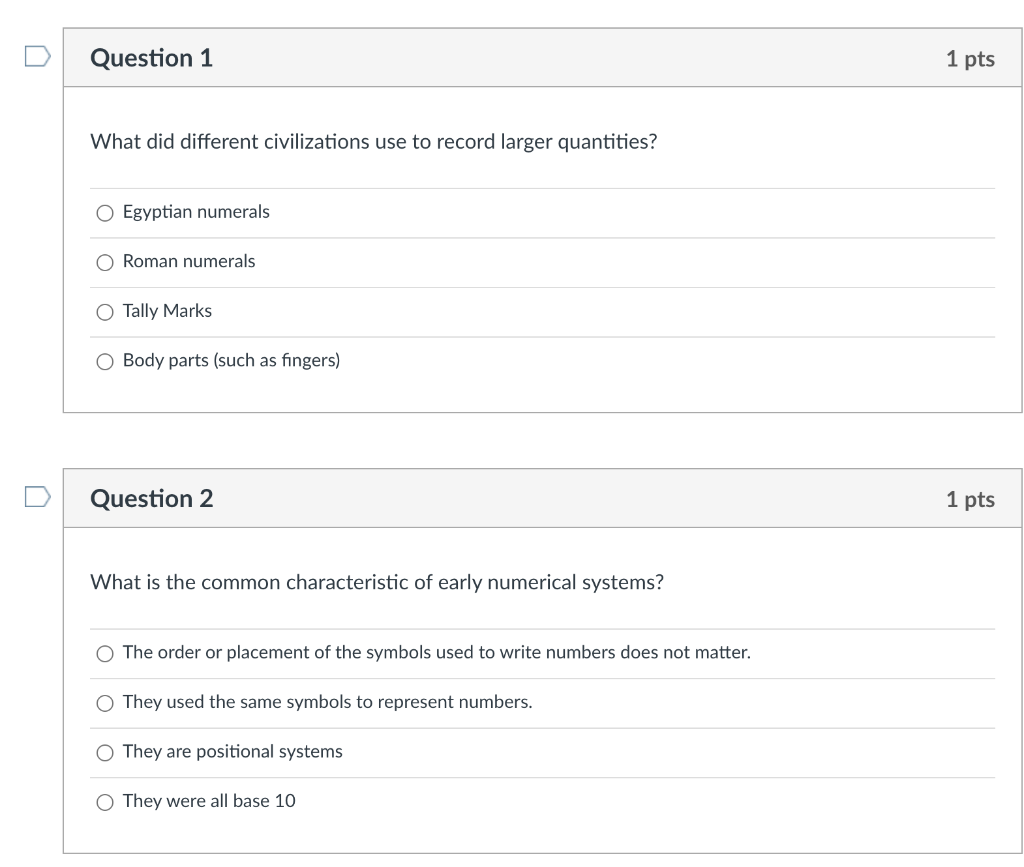The width and height of the screenshot is (1024, 867).
Task: Select "Body parts (such as fingers)" option
Action: (x=105, y=361)
